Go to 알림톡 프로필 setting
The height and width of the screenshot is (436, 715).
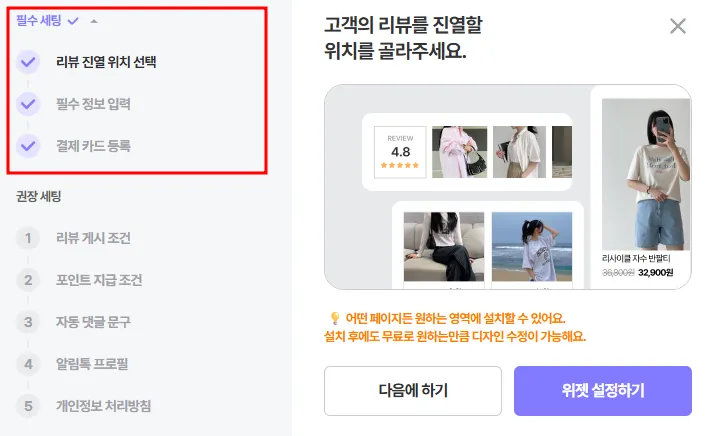[92, 364]
